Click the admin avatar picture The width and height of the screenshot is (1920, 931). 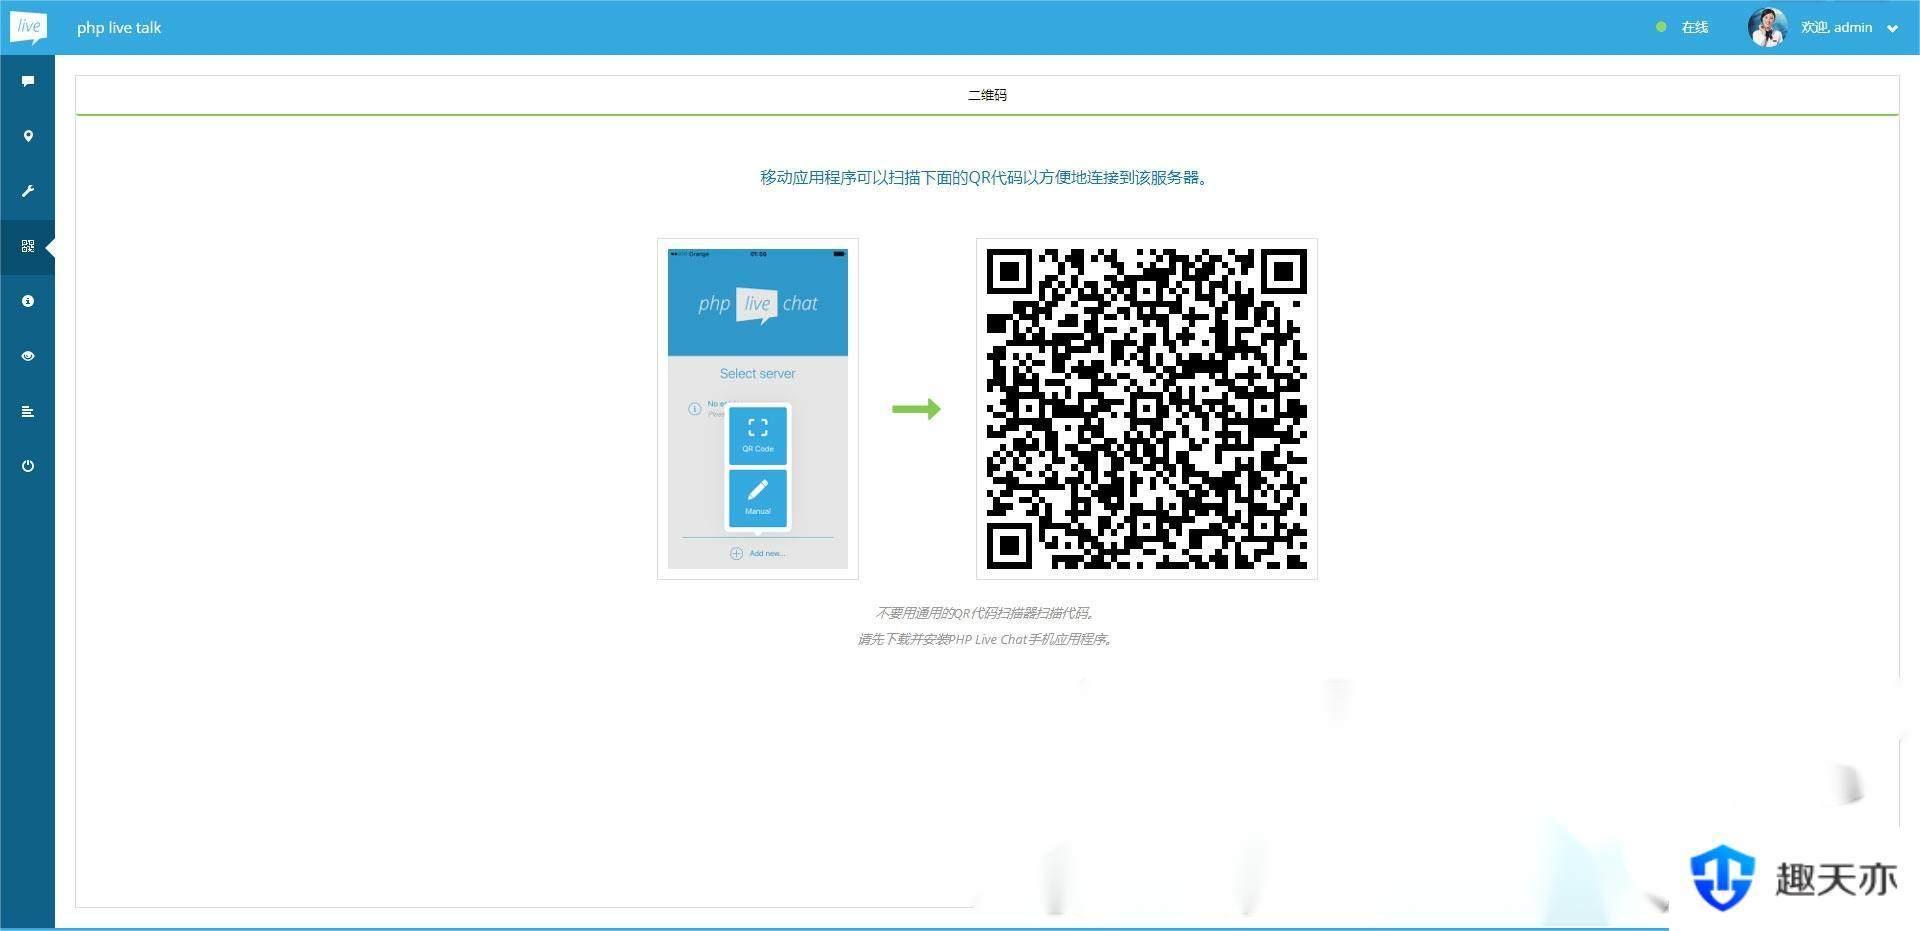click(x=1767, y=27)
